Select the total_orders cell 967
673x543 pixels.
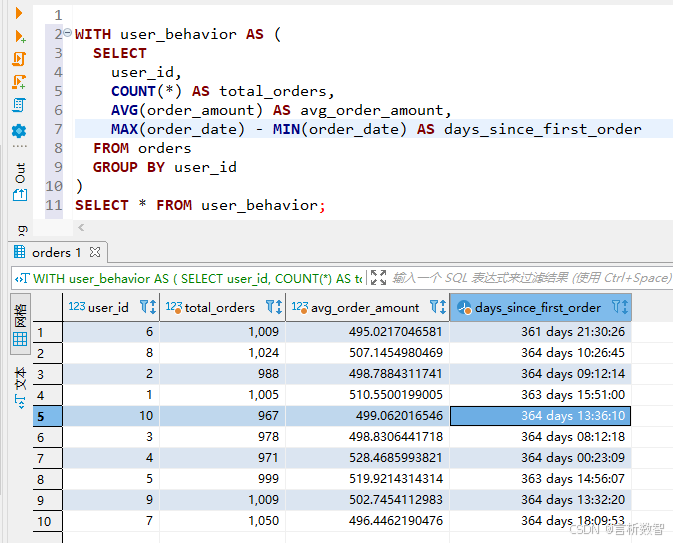[x=222, y=416]
